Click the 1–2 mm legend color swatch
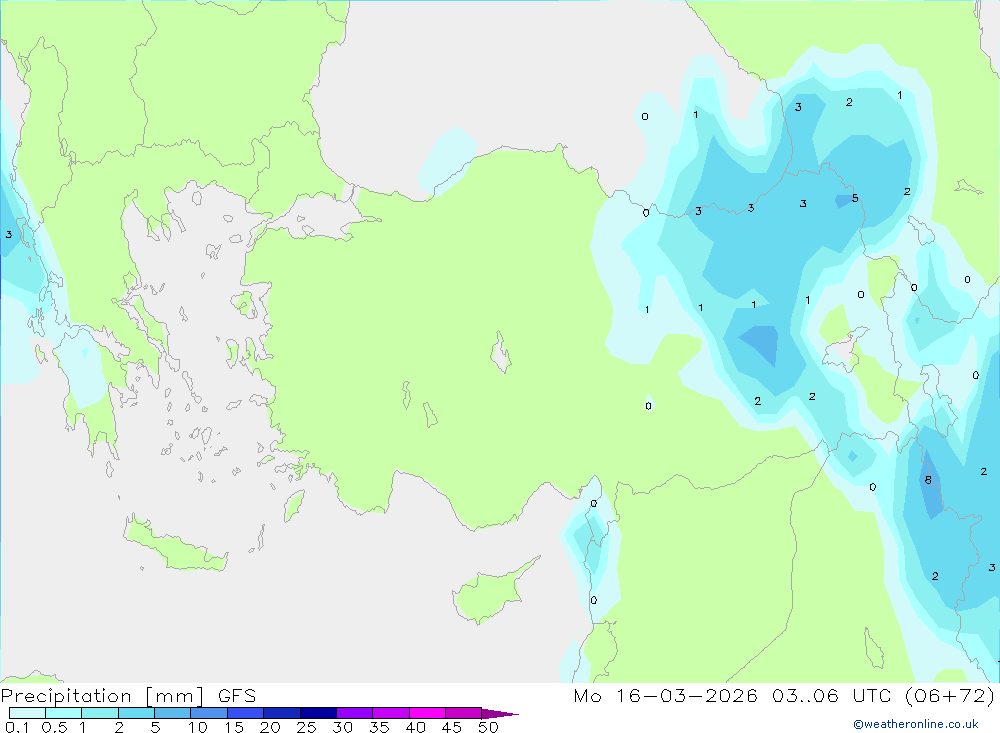Screen dimensions: 1000x733 coord(99,713)
